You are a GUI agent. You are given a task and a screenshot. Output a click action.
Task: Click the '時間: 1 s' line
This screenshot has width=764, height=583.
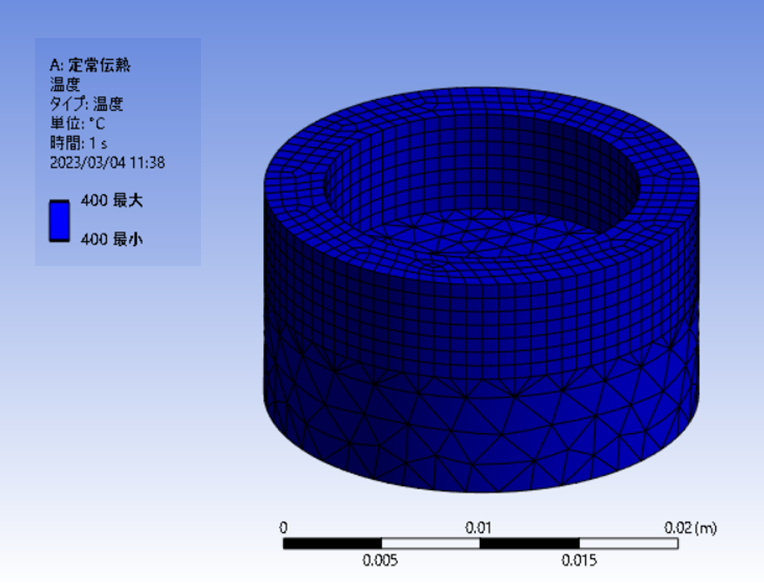[78, 143]
